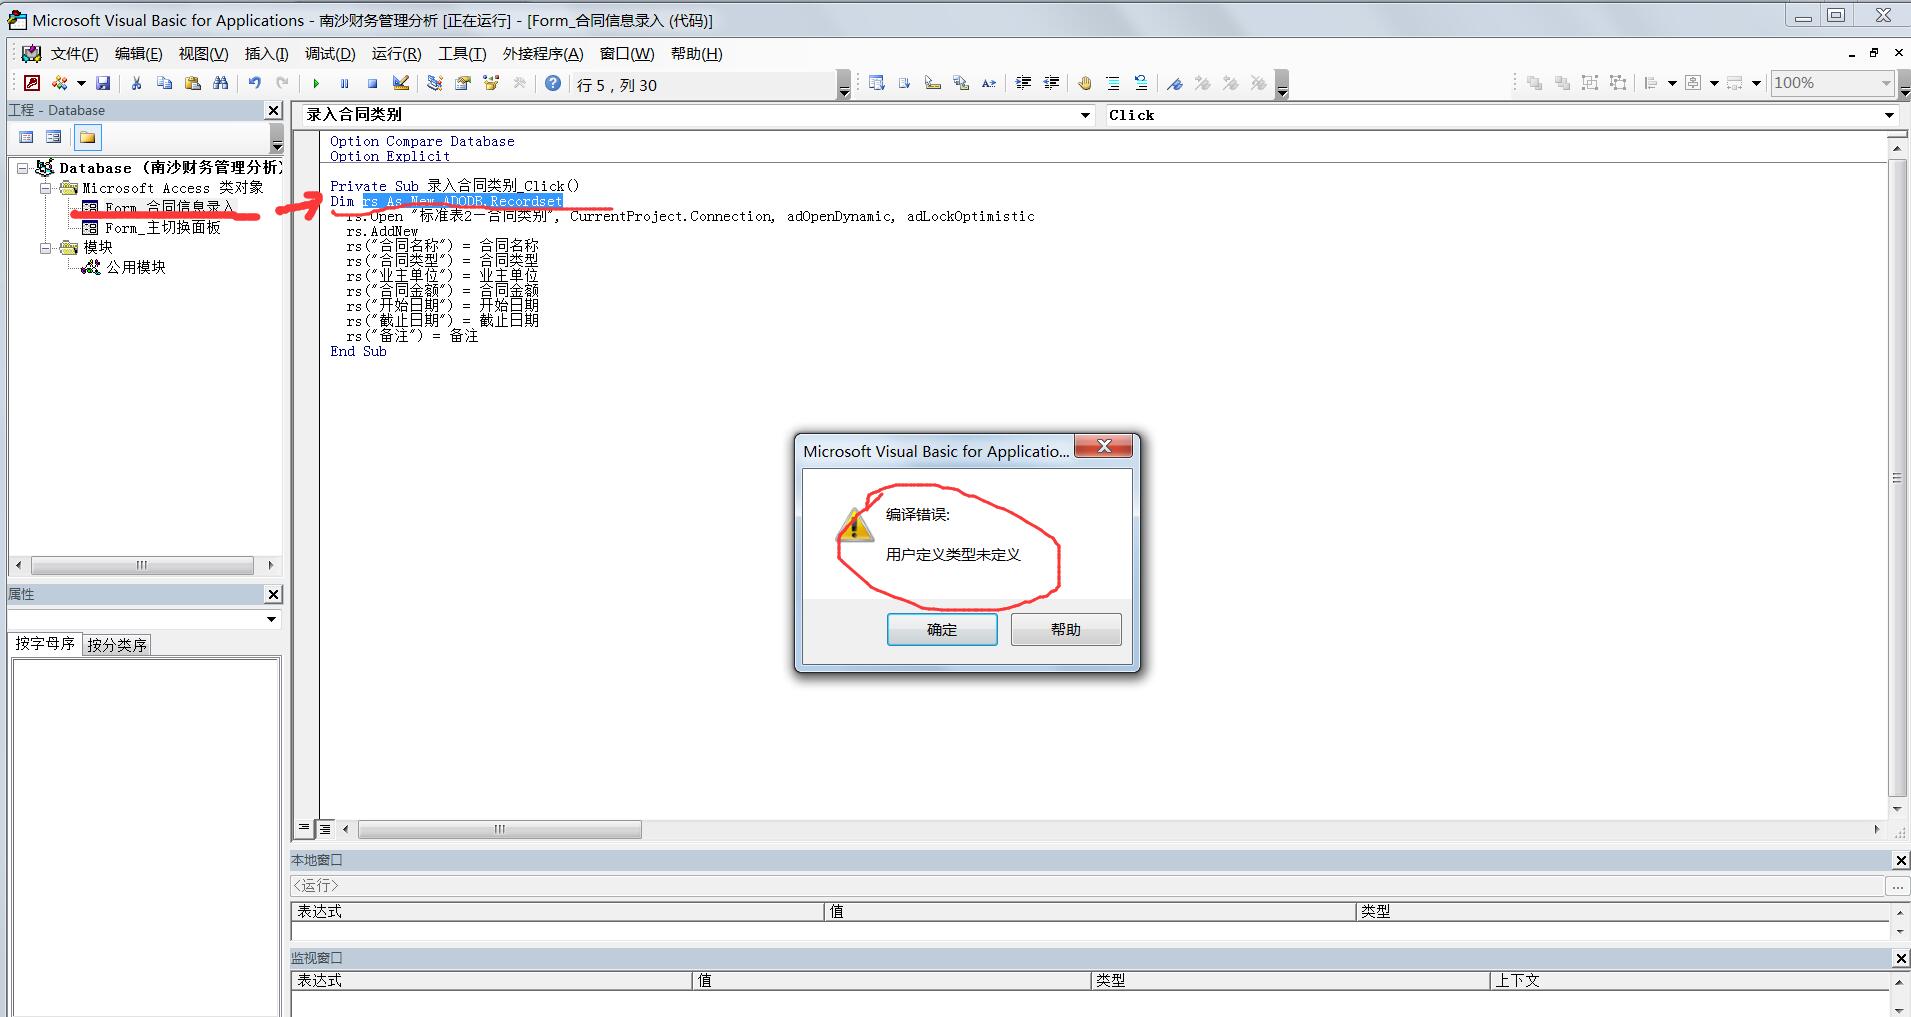
Task: Click 帮助 in compile error dialog
Action: coord(1066,629)
